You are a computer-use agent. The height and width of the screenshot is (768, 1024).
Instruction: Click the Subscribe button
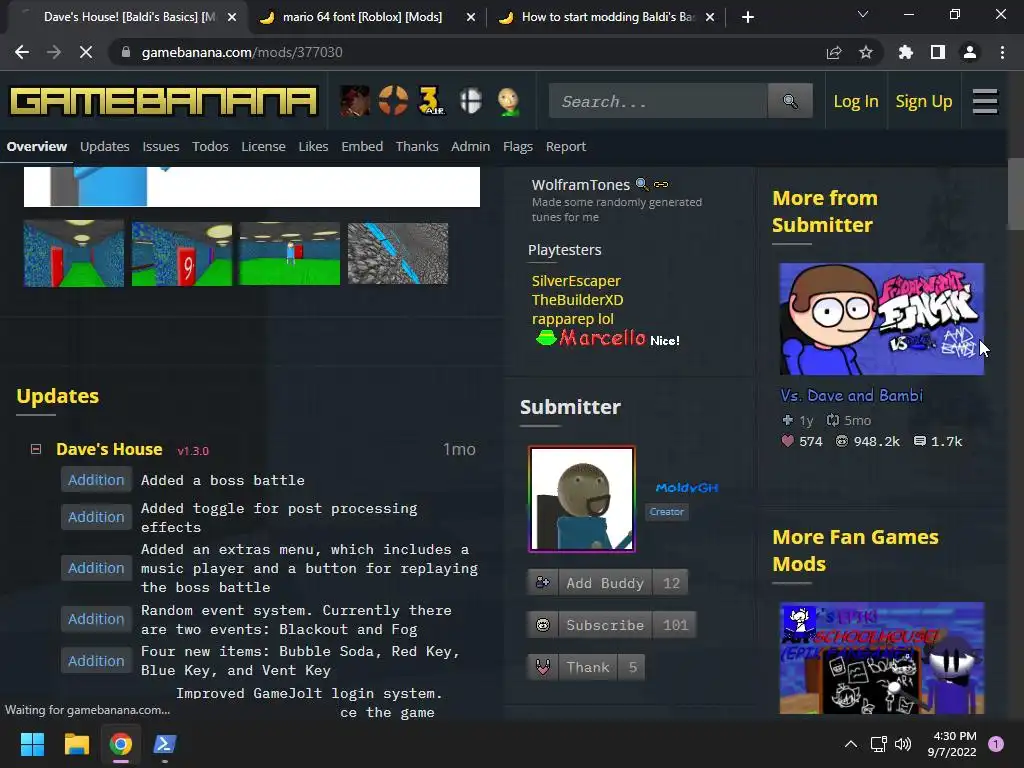pos(611,625)
